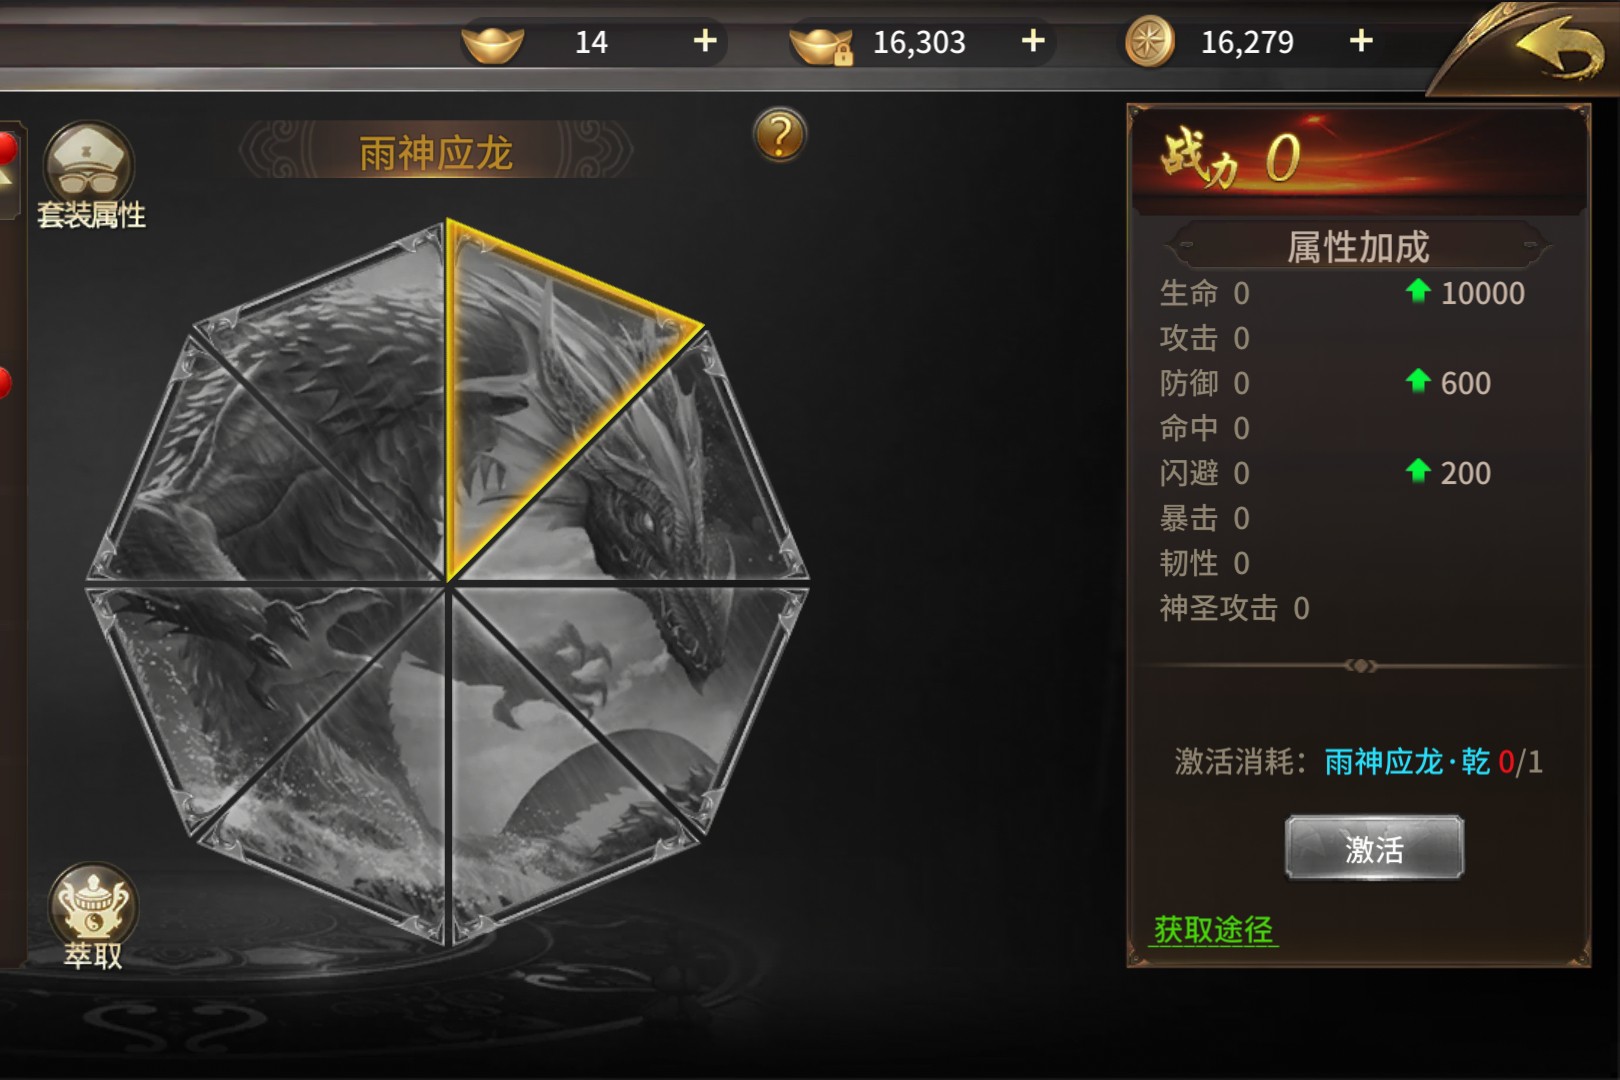Tap the round coin currency icon
Viewport: 1620px width, 1080px height.
pos(1149,43)
